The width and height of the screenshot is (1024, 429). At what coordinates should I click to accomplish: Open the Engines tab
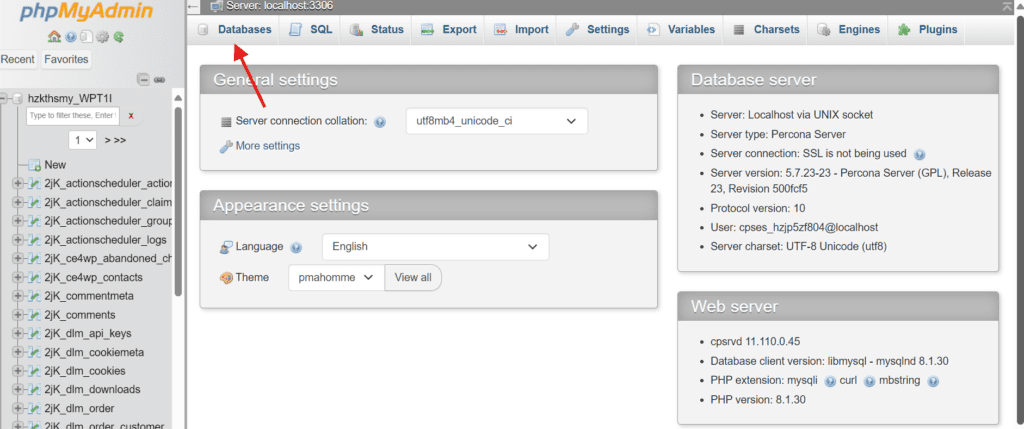(x=848, y=29)
